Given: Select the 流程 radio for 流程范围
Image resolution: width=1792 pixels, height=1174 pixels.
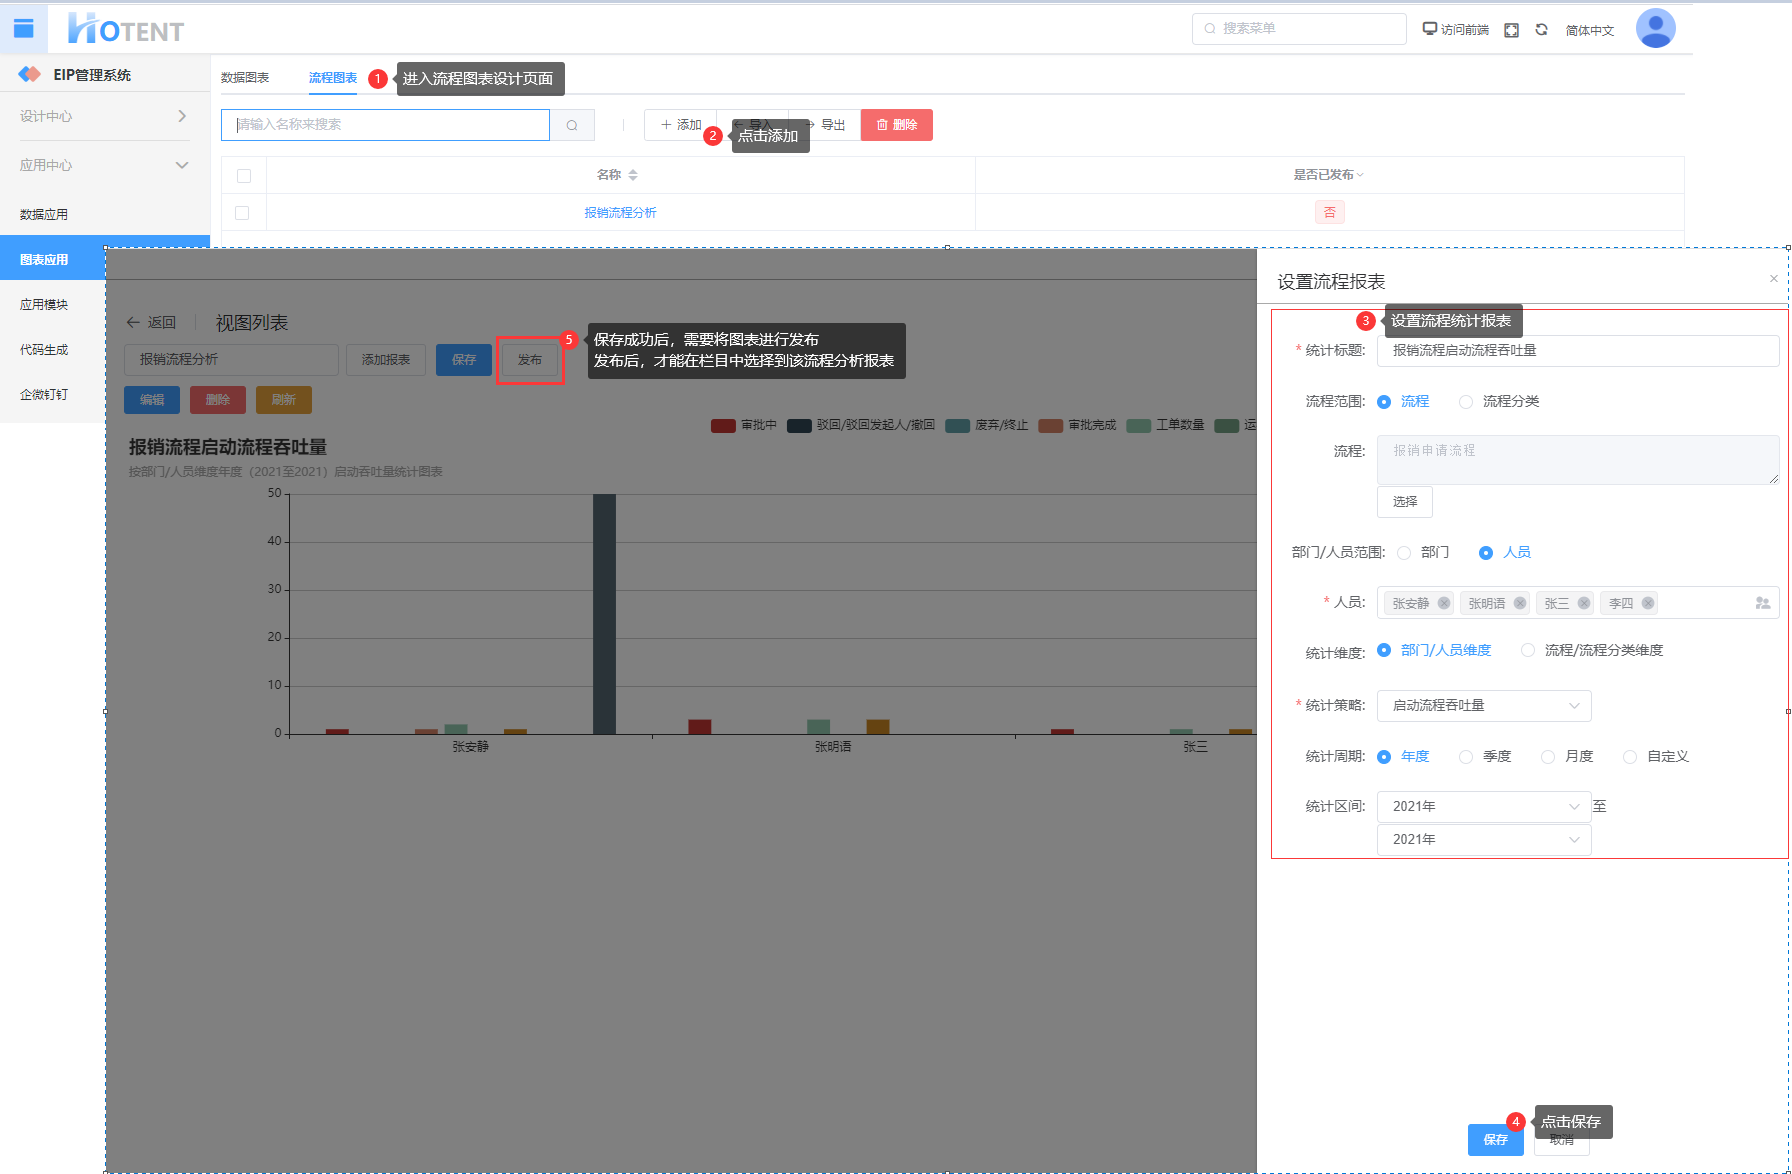Looking at the screenshot, I should click(x=1384, y=402).
